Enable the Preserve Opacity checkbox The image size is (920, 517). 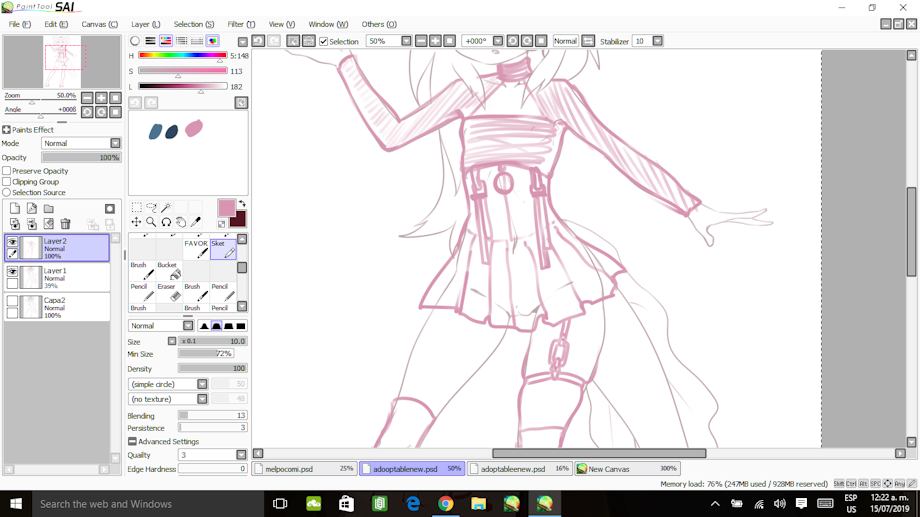[x=7, y=171]
